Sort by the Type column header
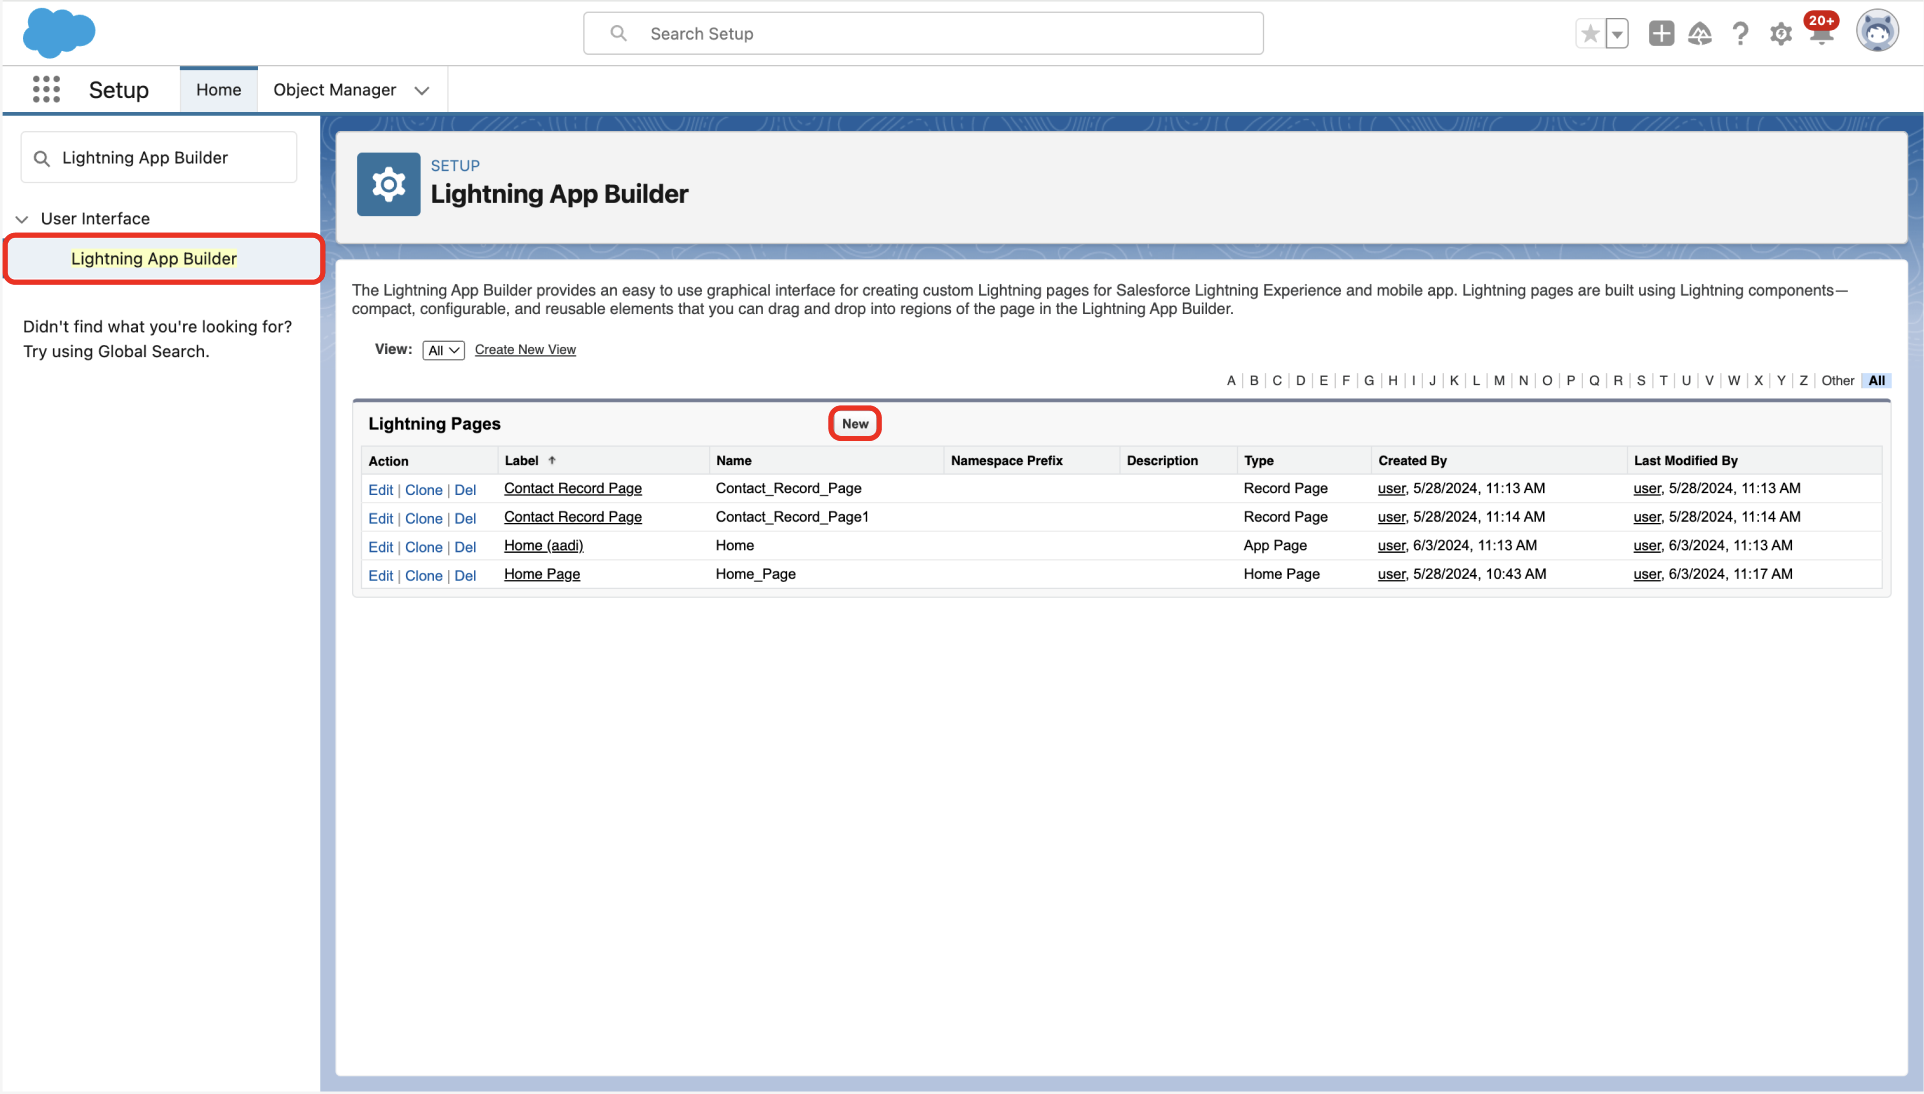Screen dimensions: 1924x1094 point(1259,461)
